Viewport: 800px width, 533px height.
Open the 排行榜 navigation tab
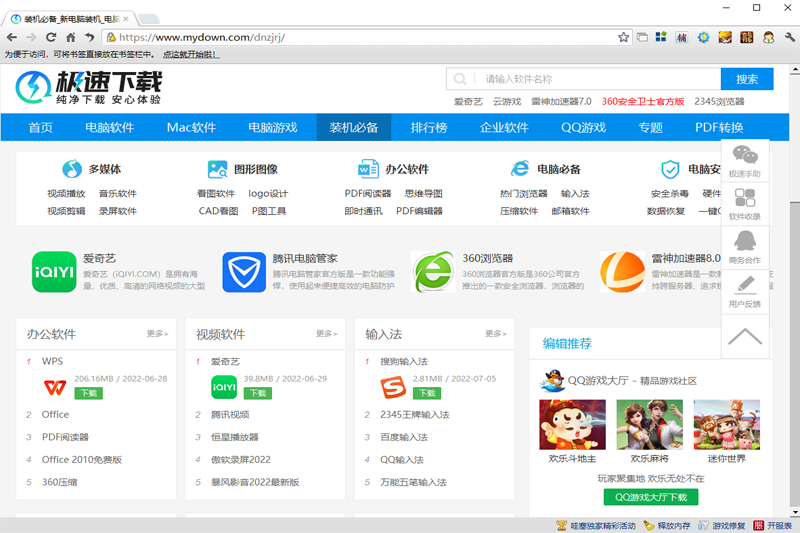coord(429,128)
